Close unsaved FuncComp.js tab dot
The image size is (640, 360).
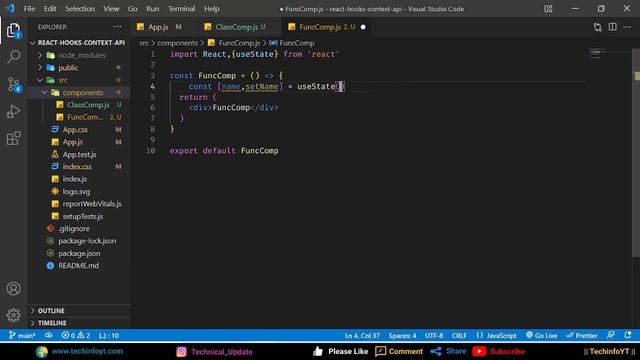point(363,27)
